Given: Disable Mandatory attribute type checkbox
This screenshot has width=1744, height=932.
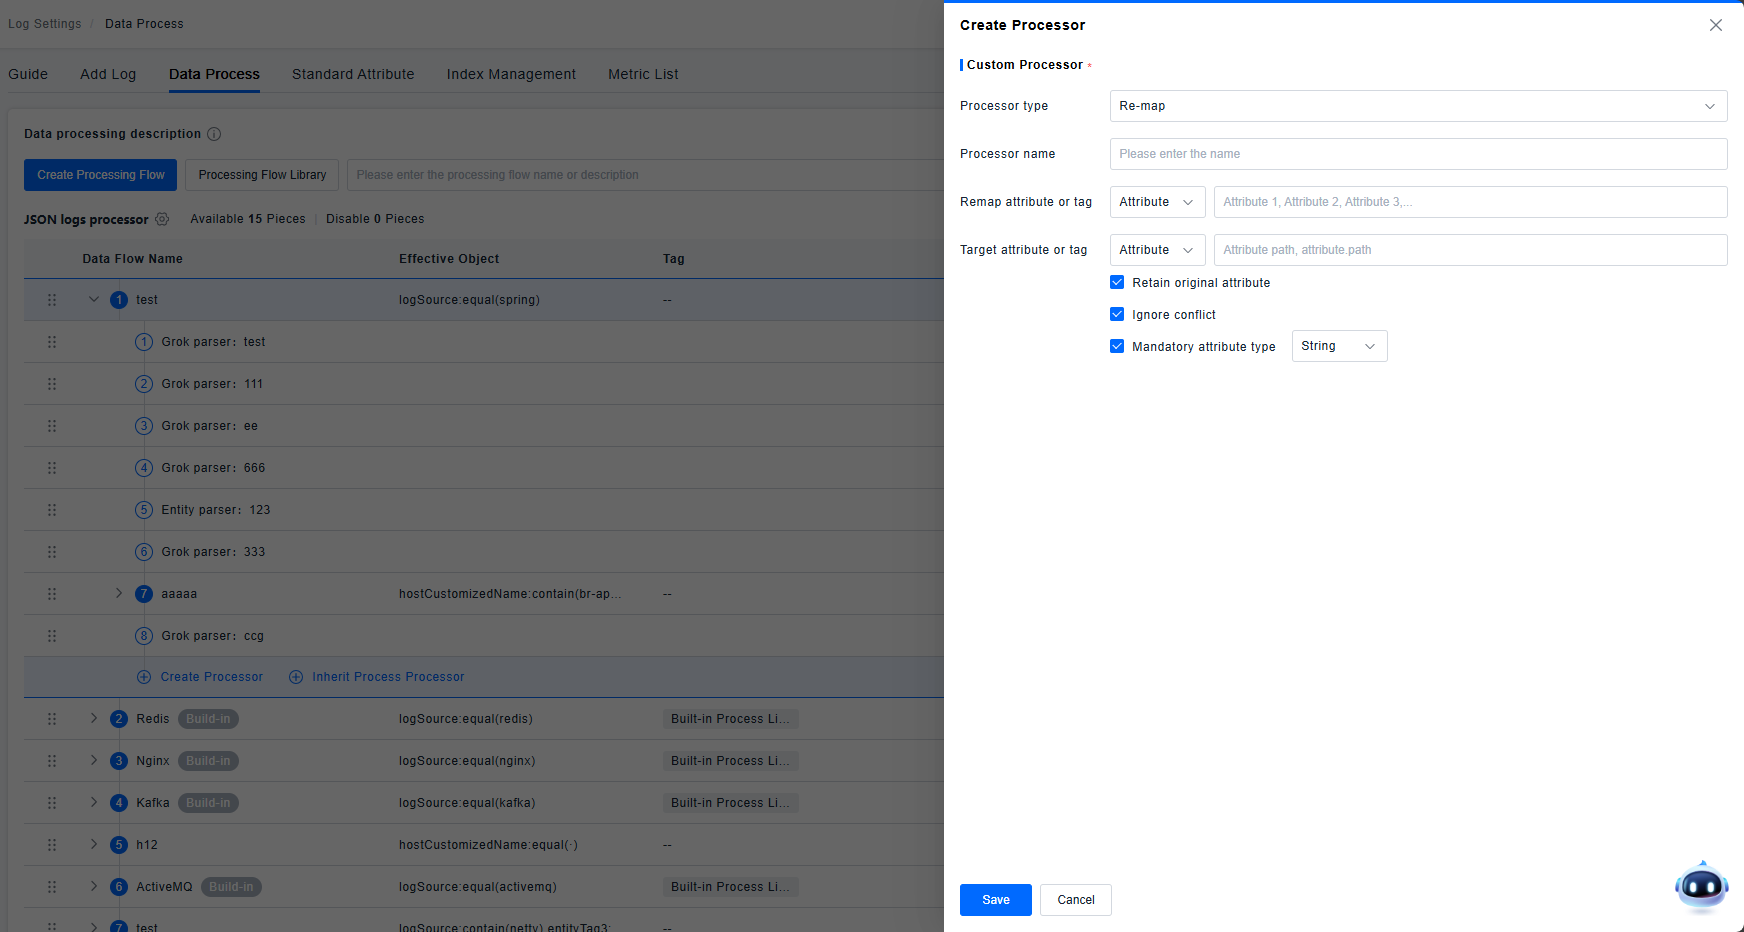Looking at the screenshot, I should pyautogui.click(x=1117, y=347).
